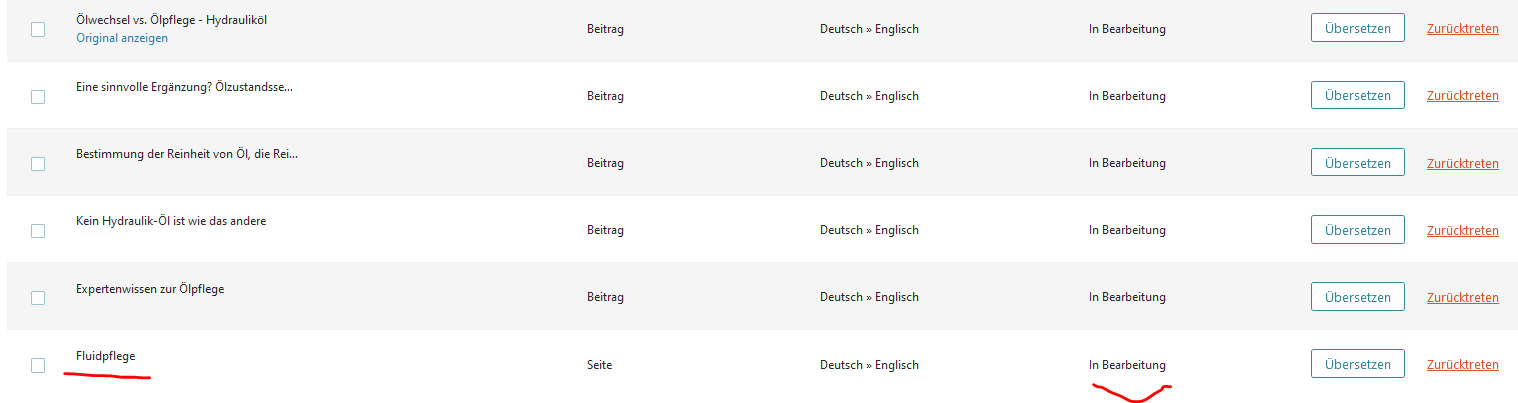Click the Fluidpflege job title

click(105, 356)
